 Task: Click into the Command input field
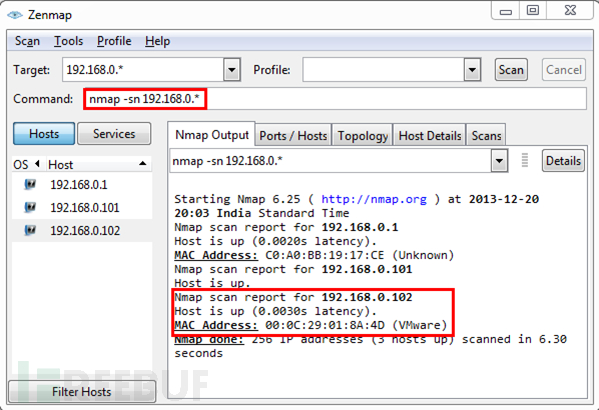point(335,99)
